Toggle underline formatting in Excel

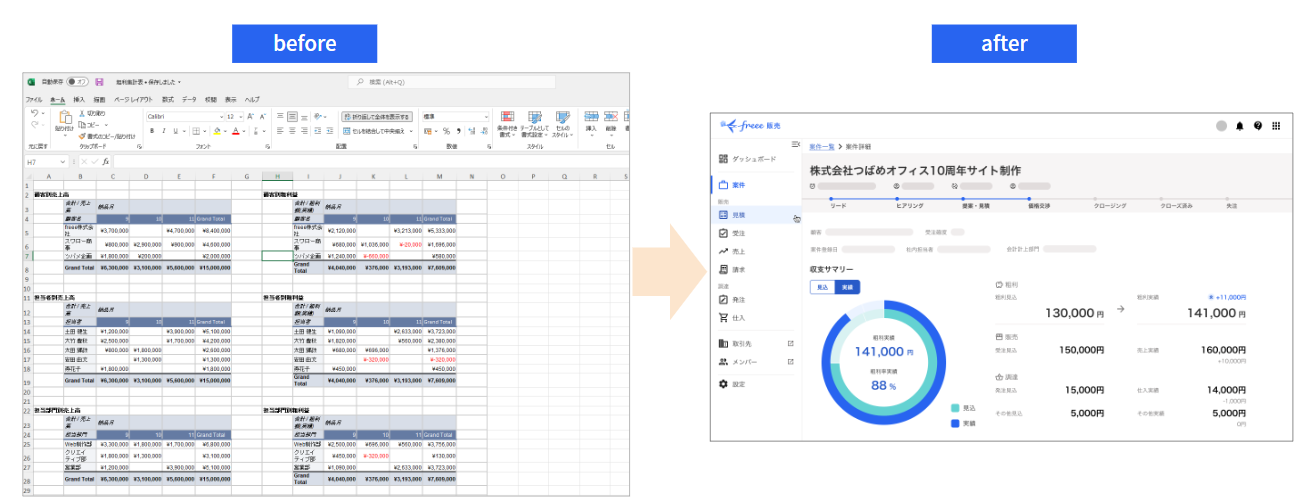(x=176, y=131)
